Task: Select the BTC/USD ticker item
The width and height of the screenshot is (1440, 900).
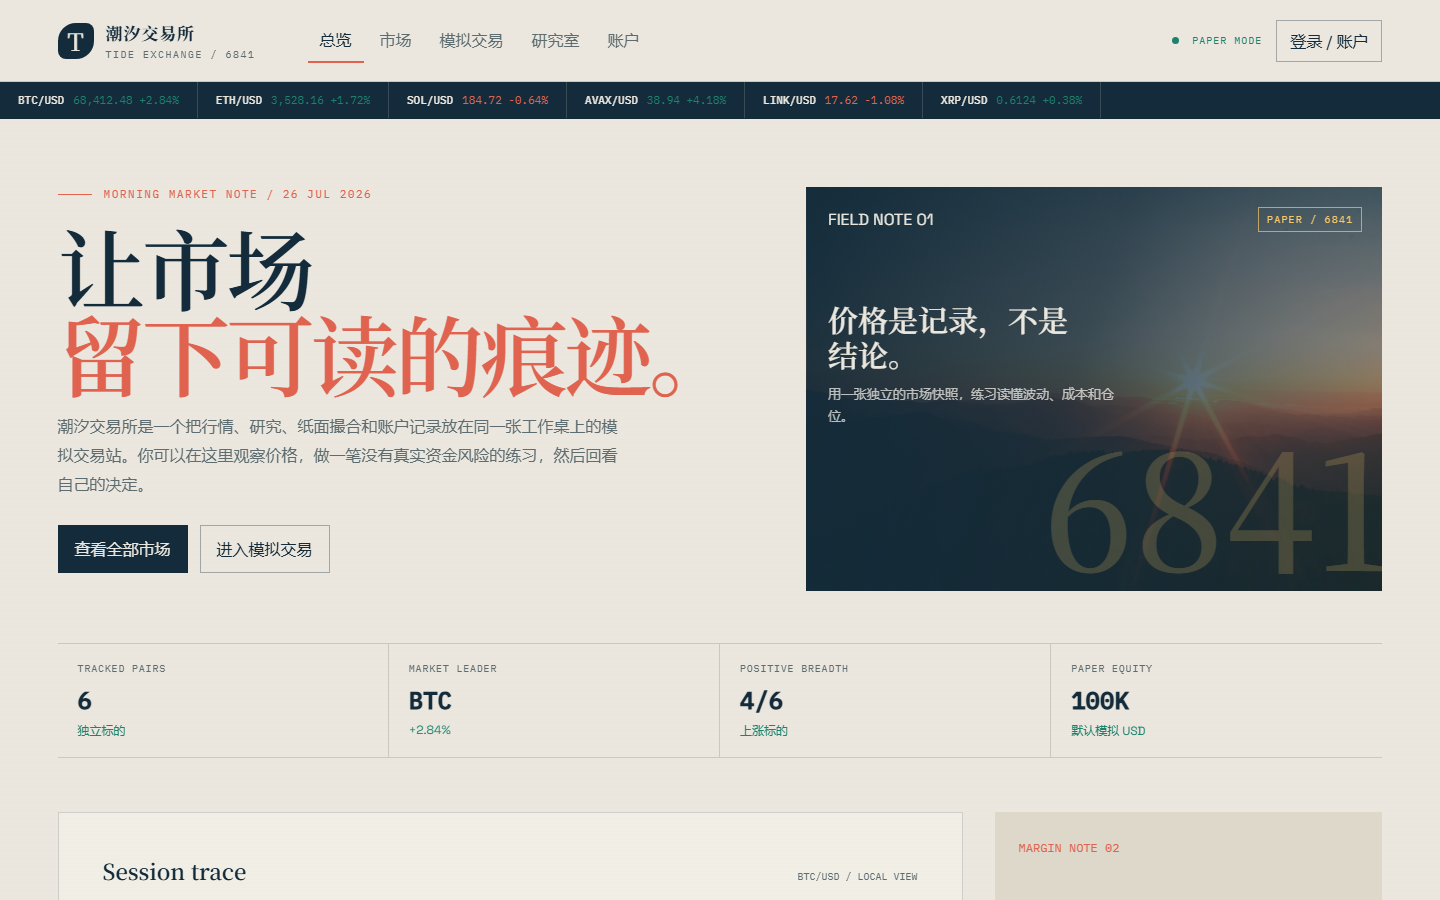Action: click(99, 100)
